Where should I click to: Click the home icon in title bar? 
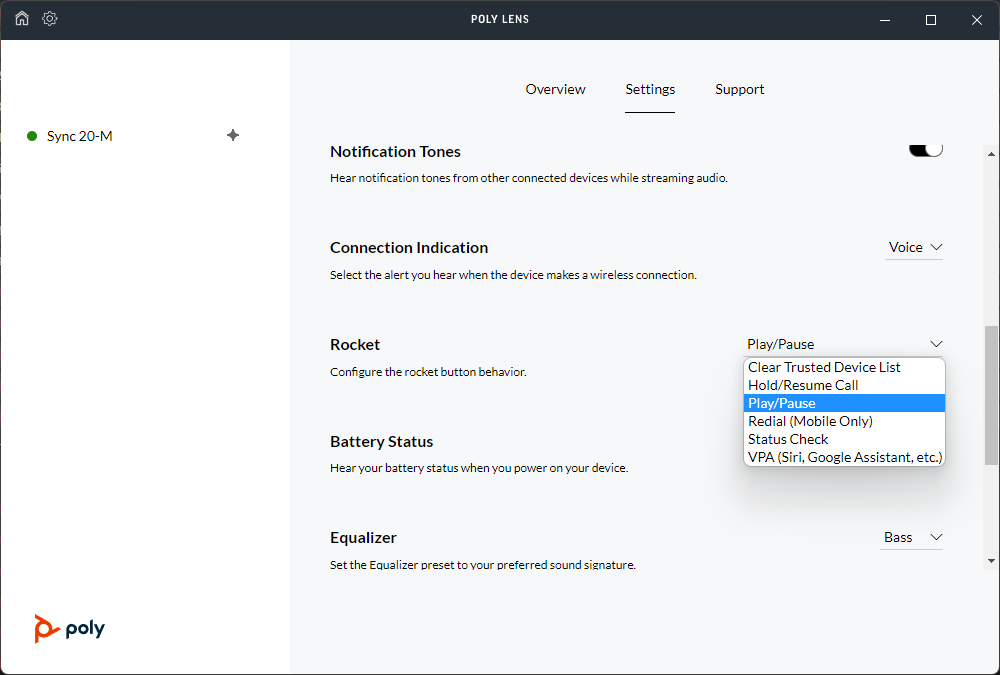(22, 19)
